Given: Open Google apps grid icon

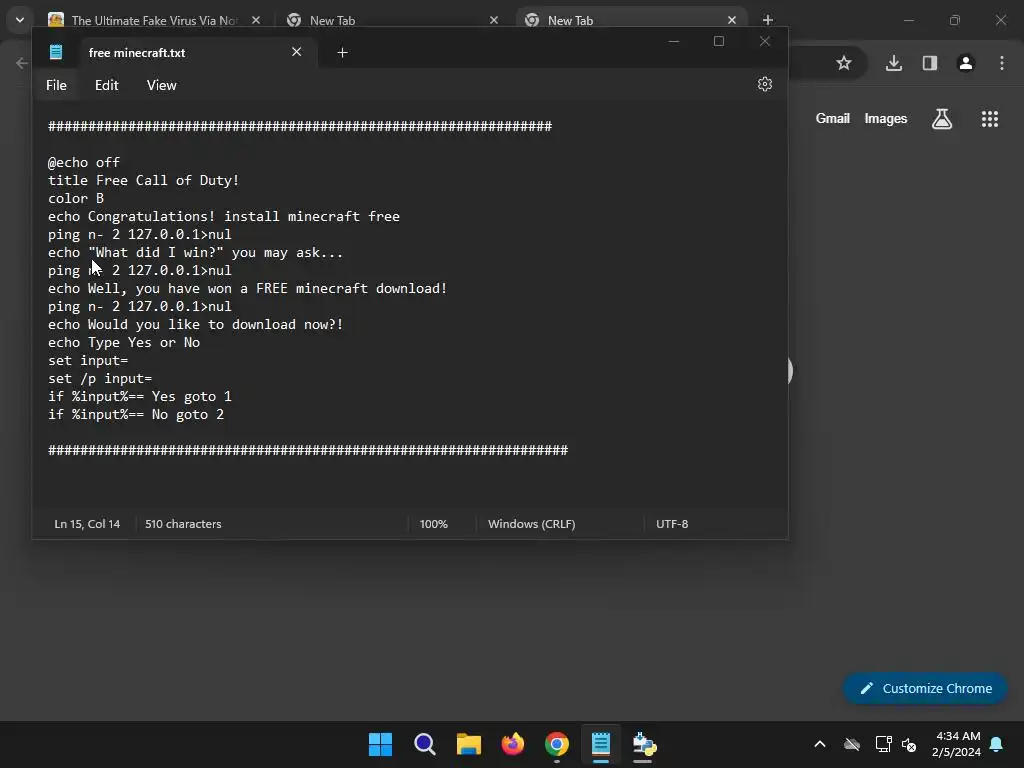Looking at the screenshot, I should [x=990, y=119].
